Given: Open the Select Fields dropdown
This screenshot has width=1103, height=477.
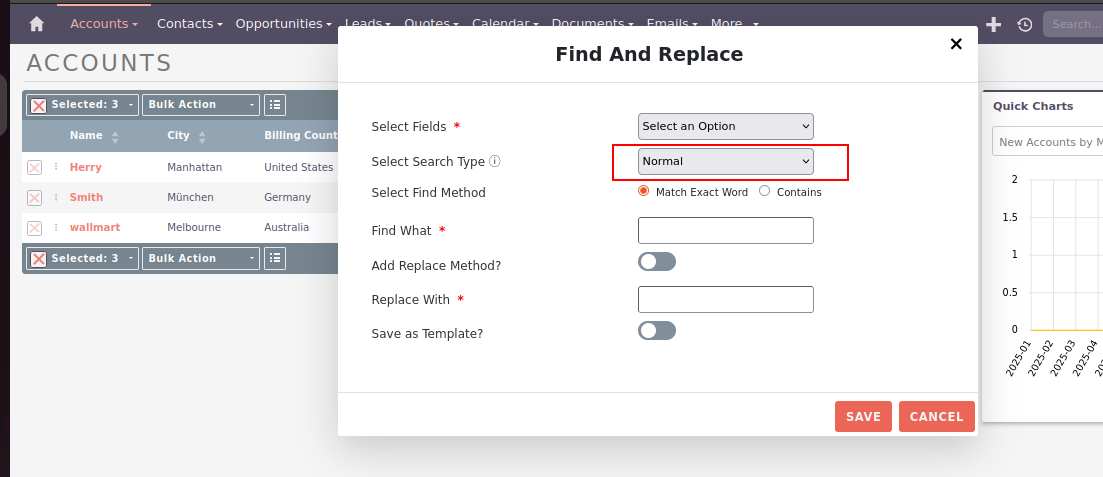Looking at the screenshot, I should click(x=725, y=126).
